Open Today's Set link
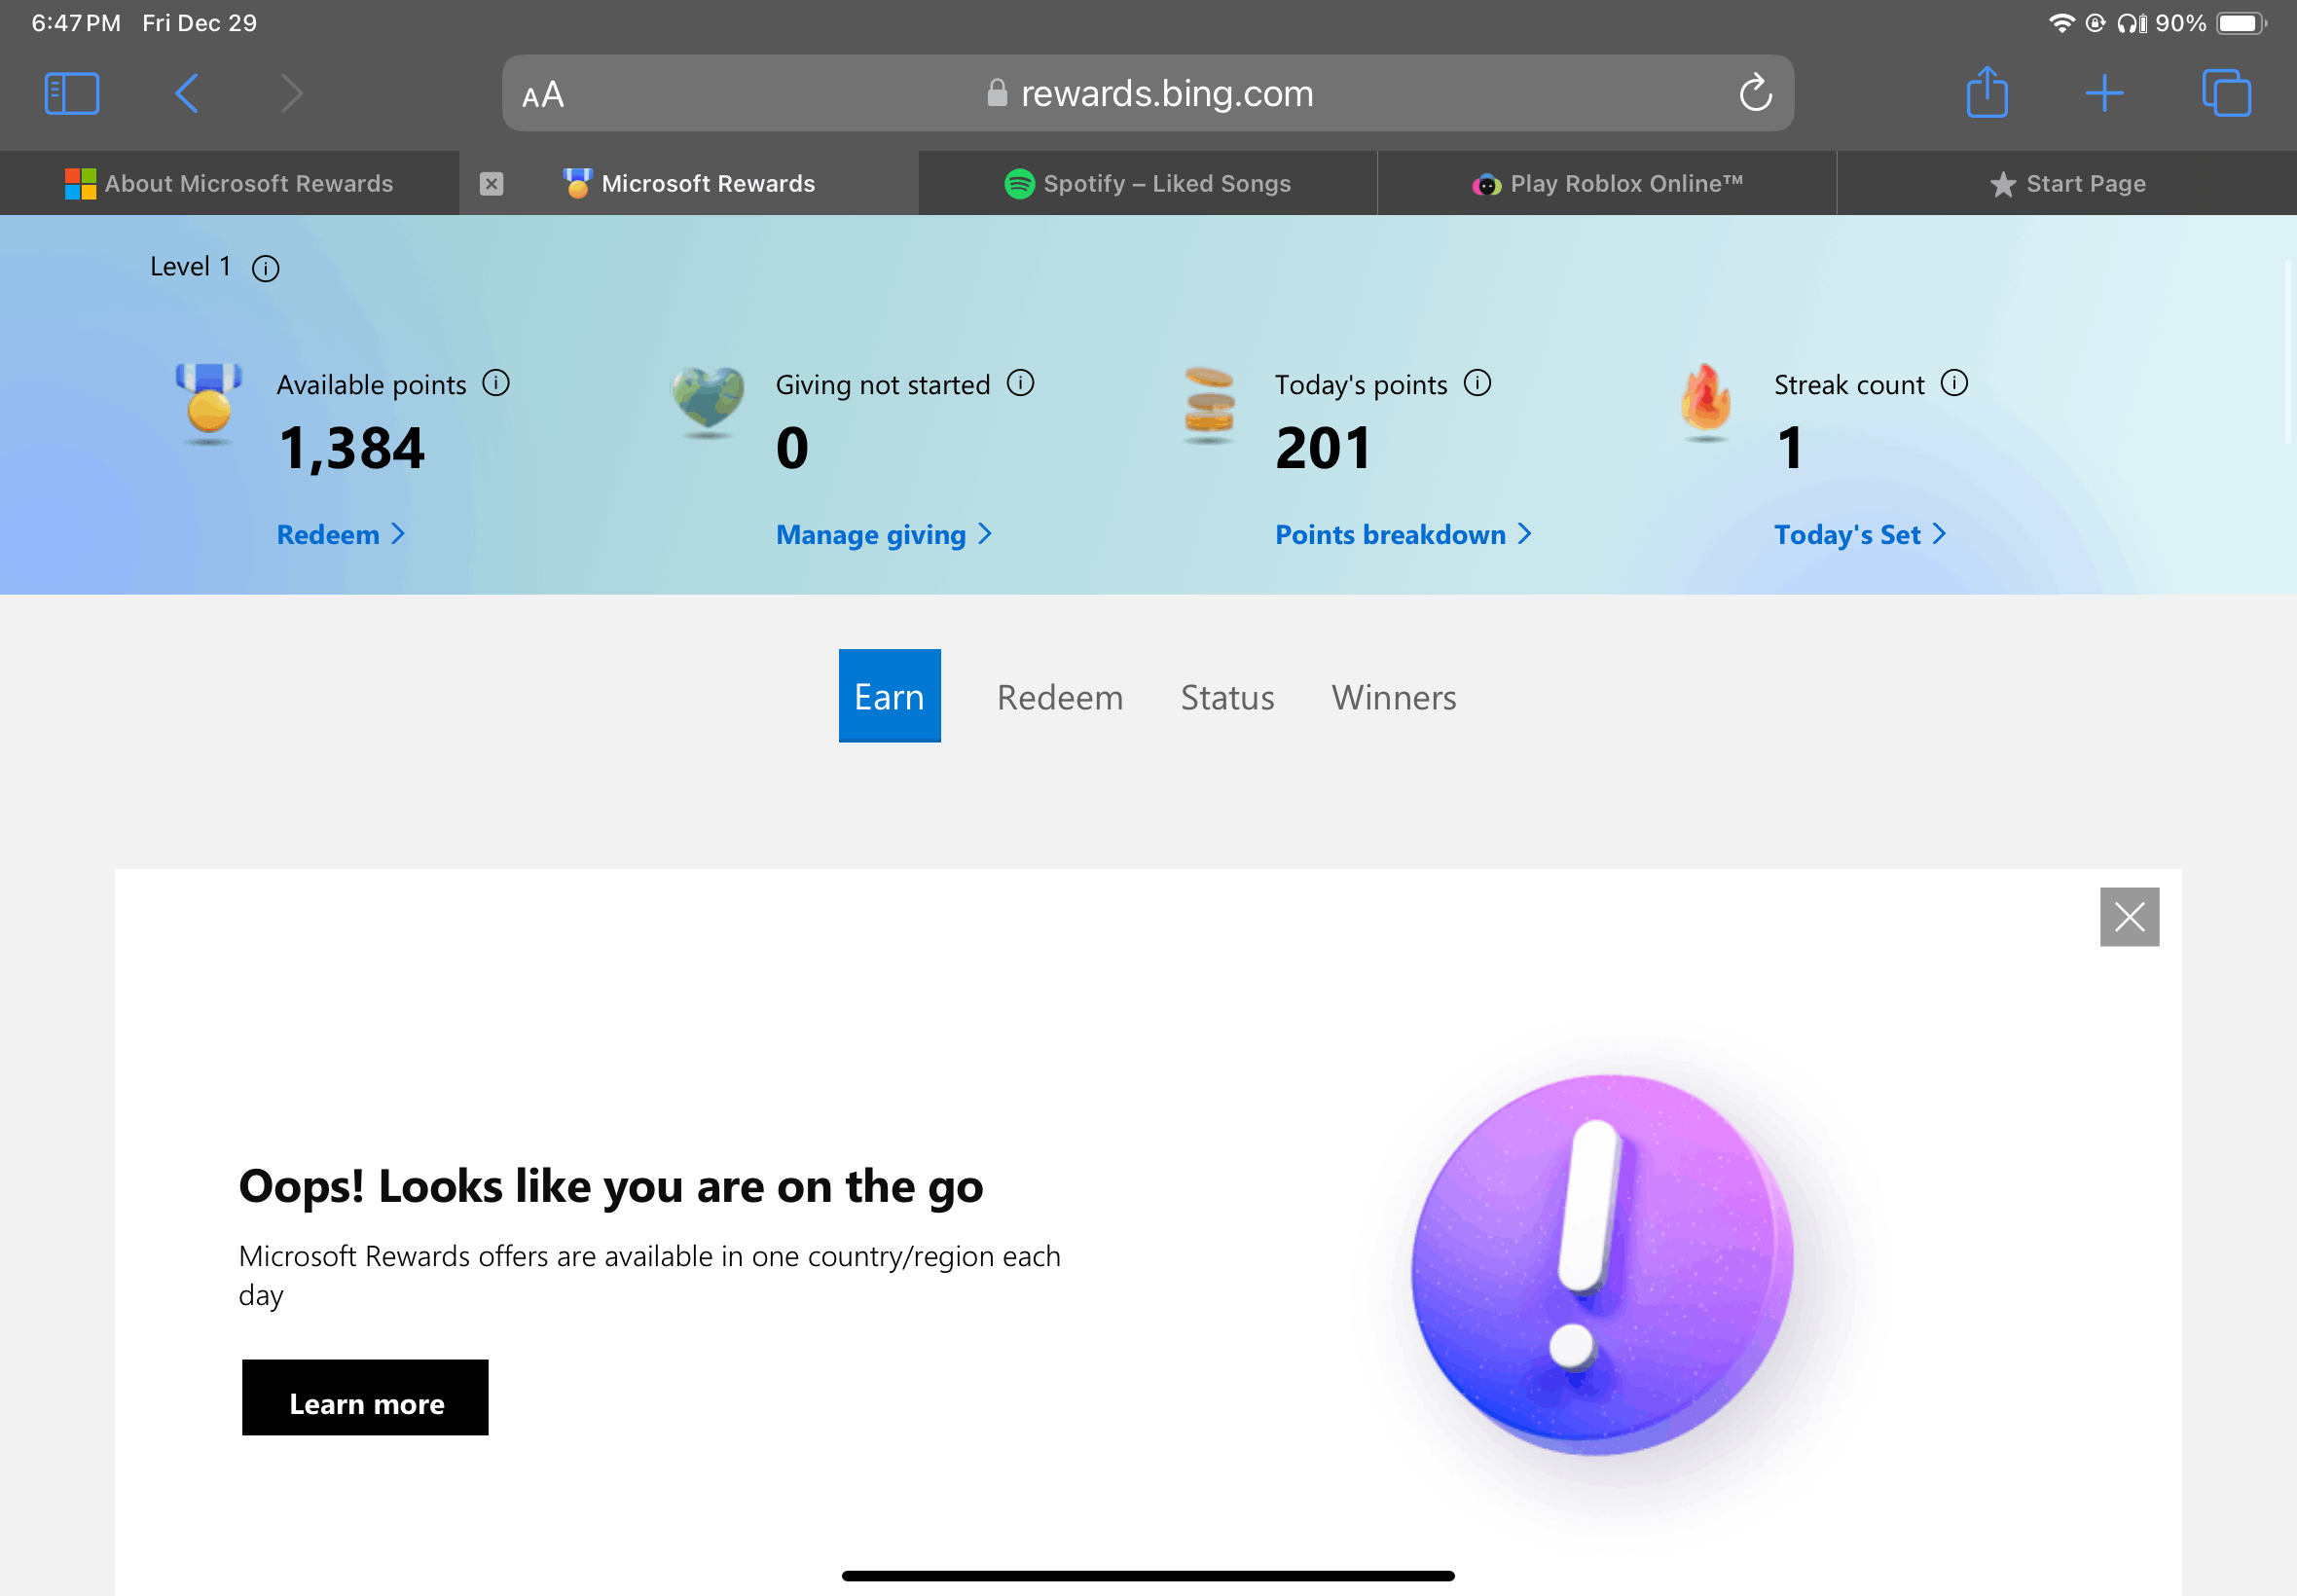The width and height of the screenshot is (2297, 1596). (x=1859, y=535)
